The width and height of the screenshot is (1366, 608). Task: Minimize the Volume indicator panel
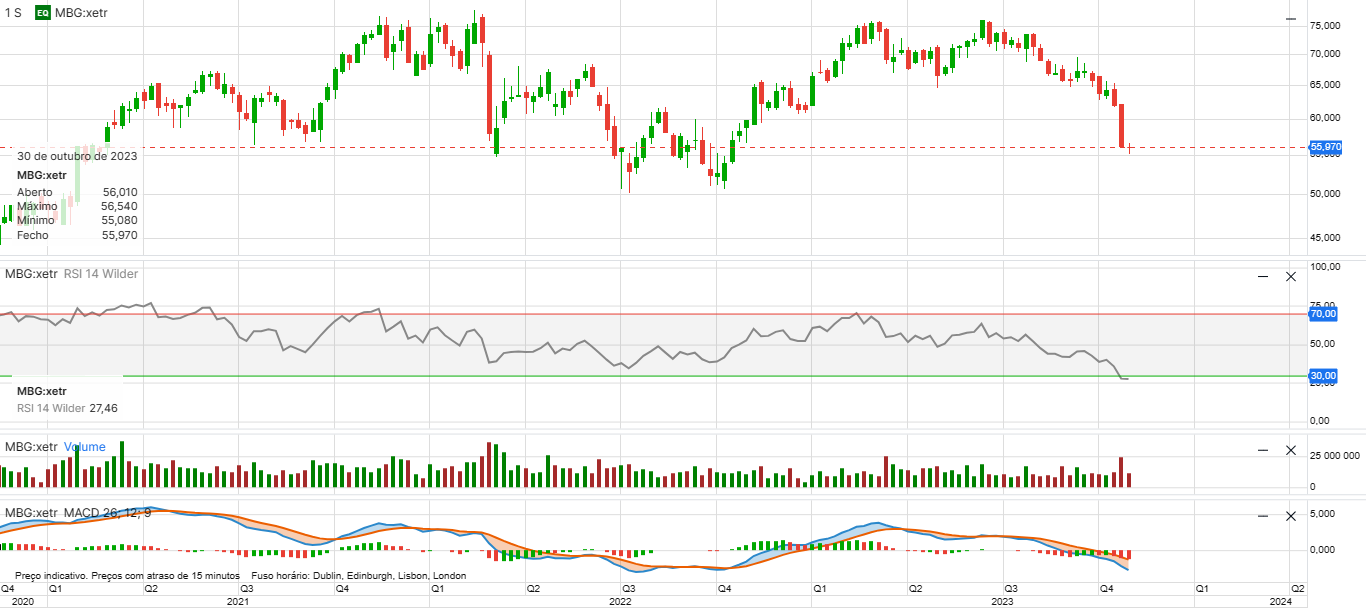click(1263, 449)
